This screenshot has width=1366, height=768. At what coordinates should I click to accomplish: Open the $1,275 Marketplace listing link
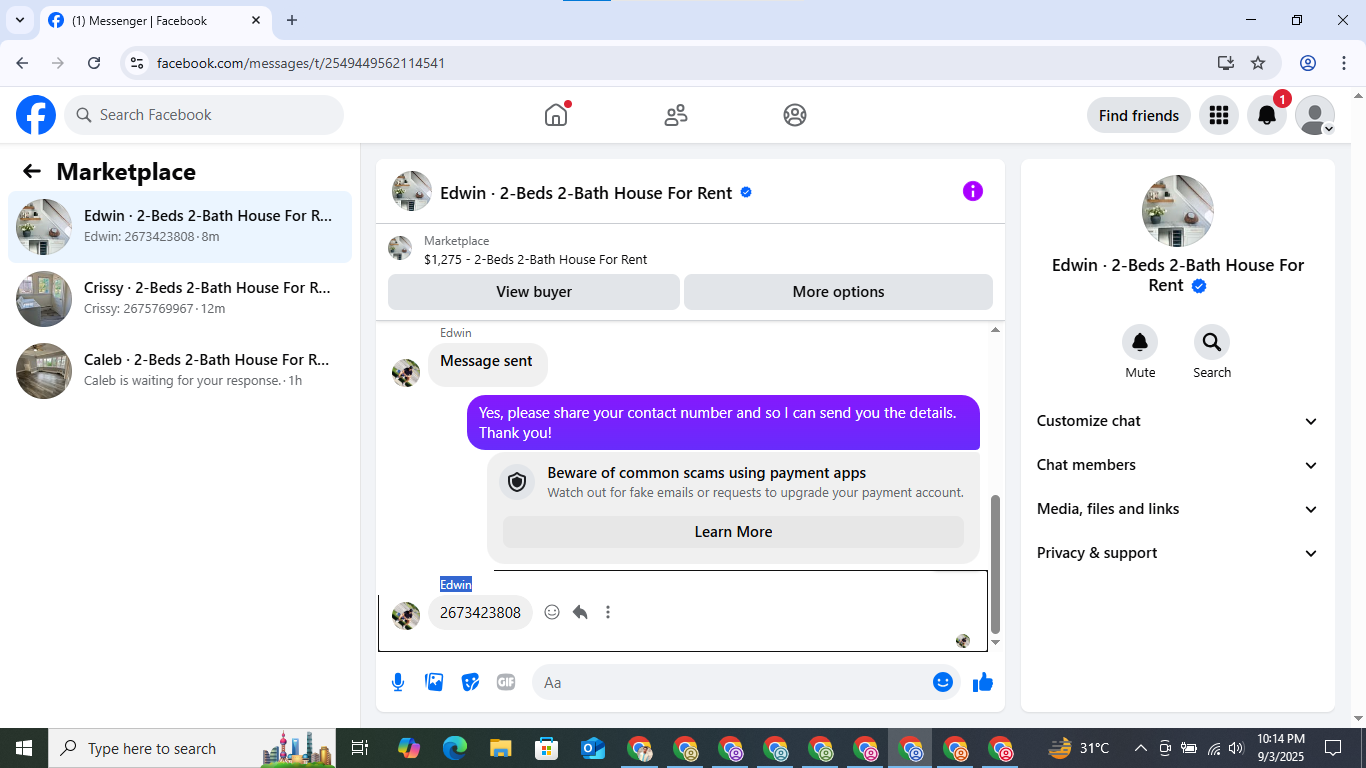tap(535, 259)
